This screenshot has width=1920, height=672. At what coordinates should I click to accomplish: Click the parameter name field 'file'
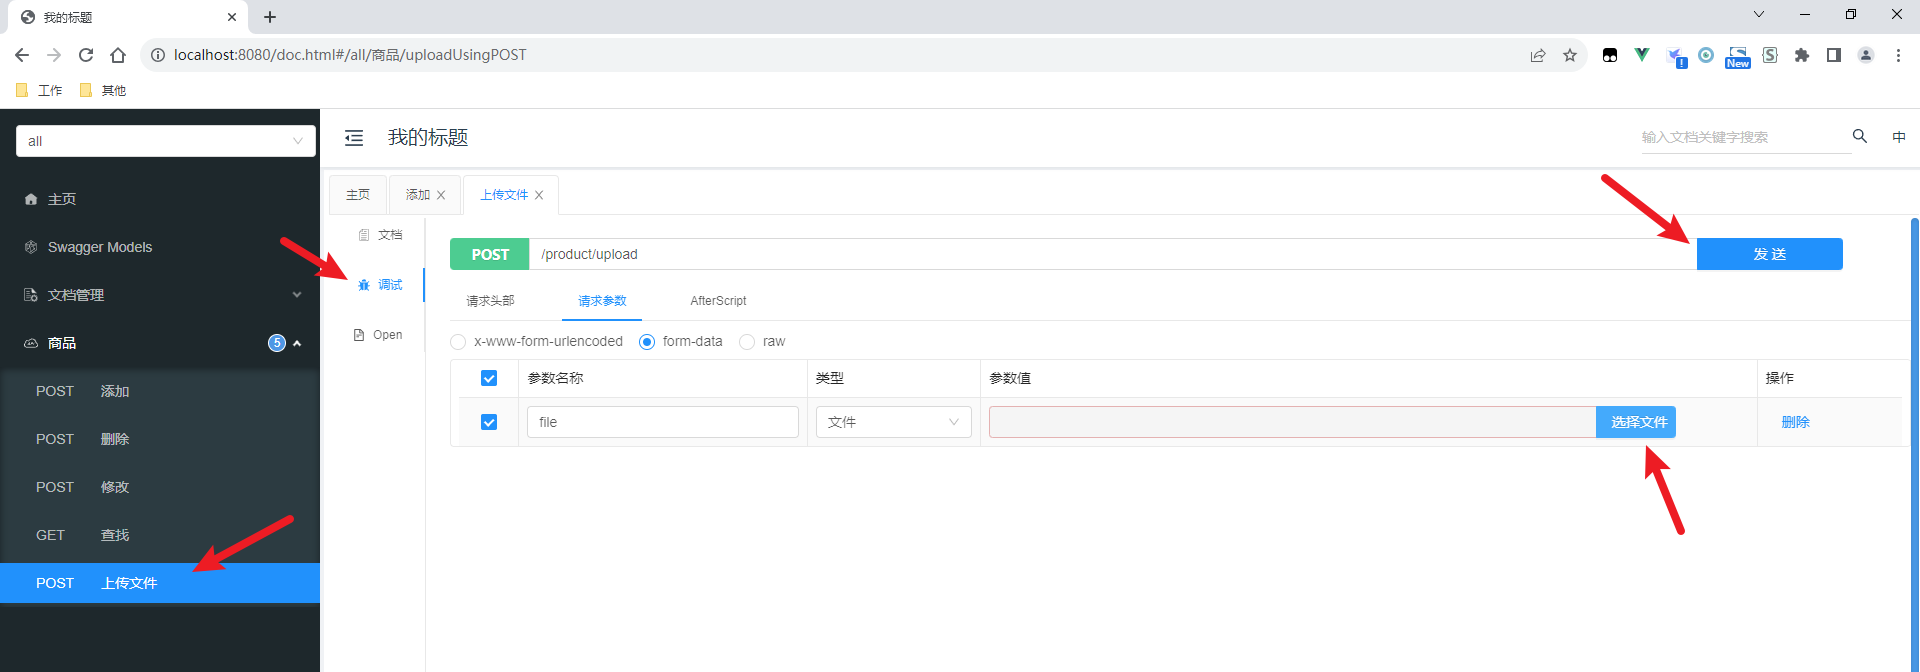[x=663, y=422]
